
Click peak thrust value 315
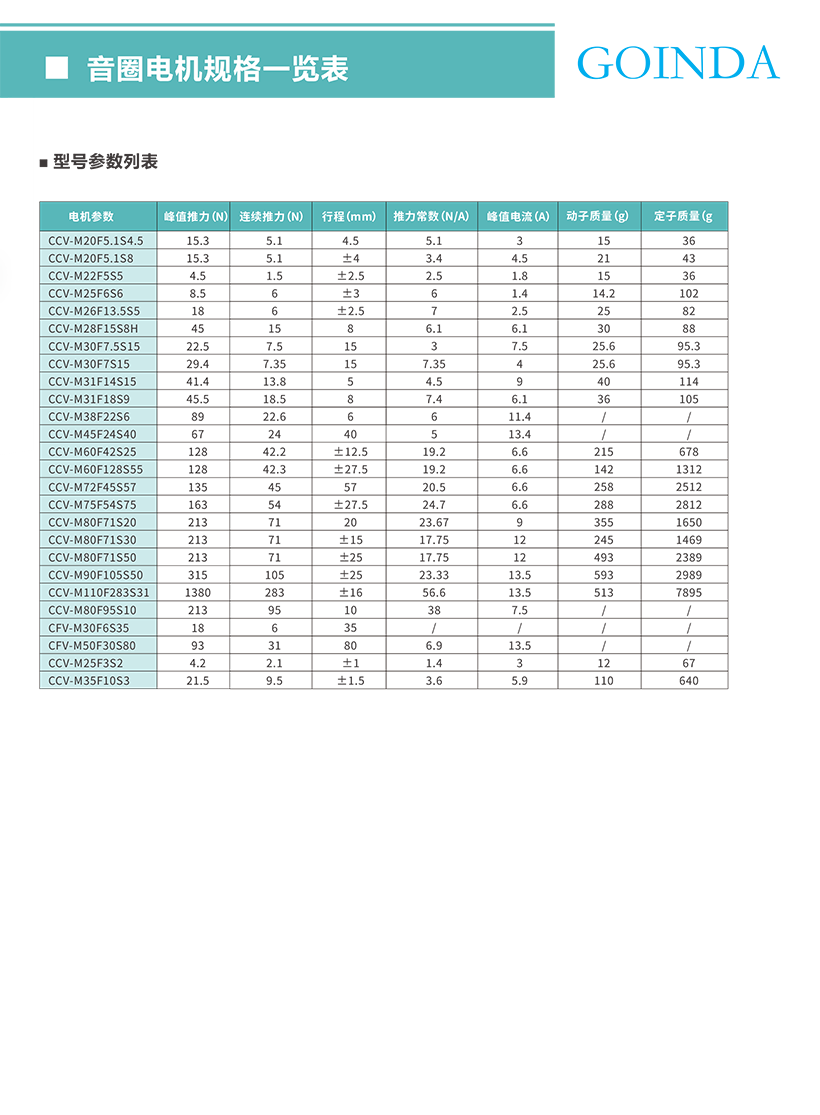(198, 575)
